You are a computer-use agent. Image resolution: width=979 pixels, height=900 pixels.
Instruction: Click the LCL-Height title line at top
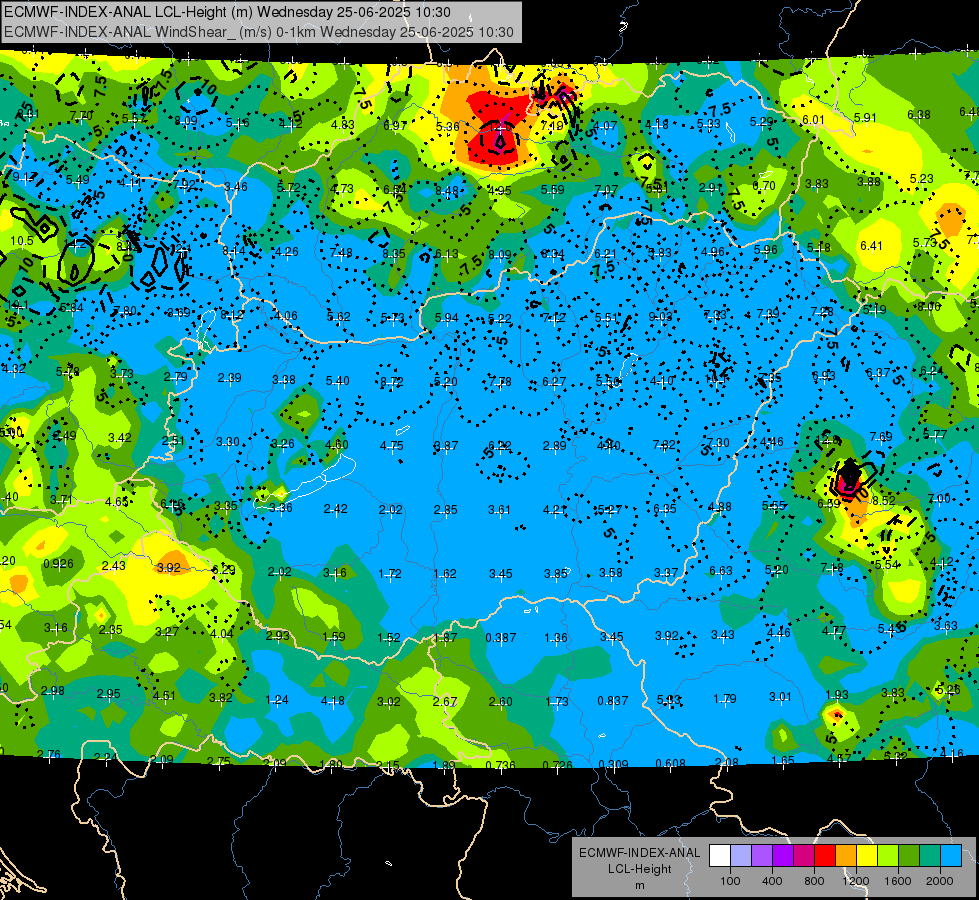[x=227, y=12]
